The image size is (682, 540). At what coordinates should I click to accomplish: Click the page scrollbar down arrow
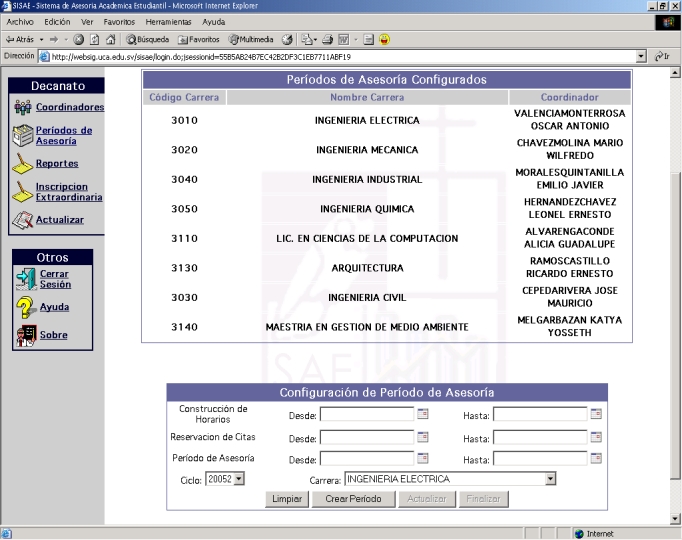[675, 518]
